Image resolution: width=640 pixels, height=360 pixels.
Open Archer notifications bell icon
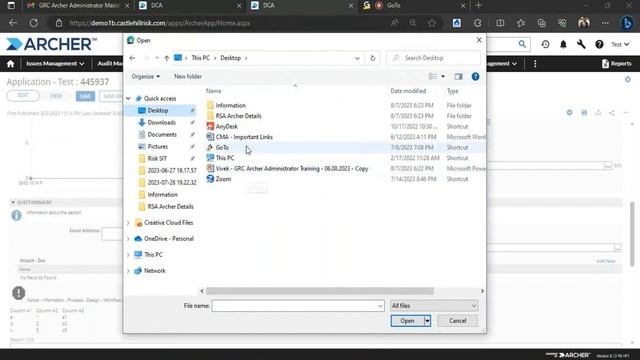tap(563, 44)
